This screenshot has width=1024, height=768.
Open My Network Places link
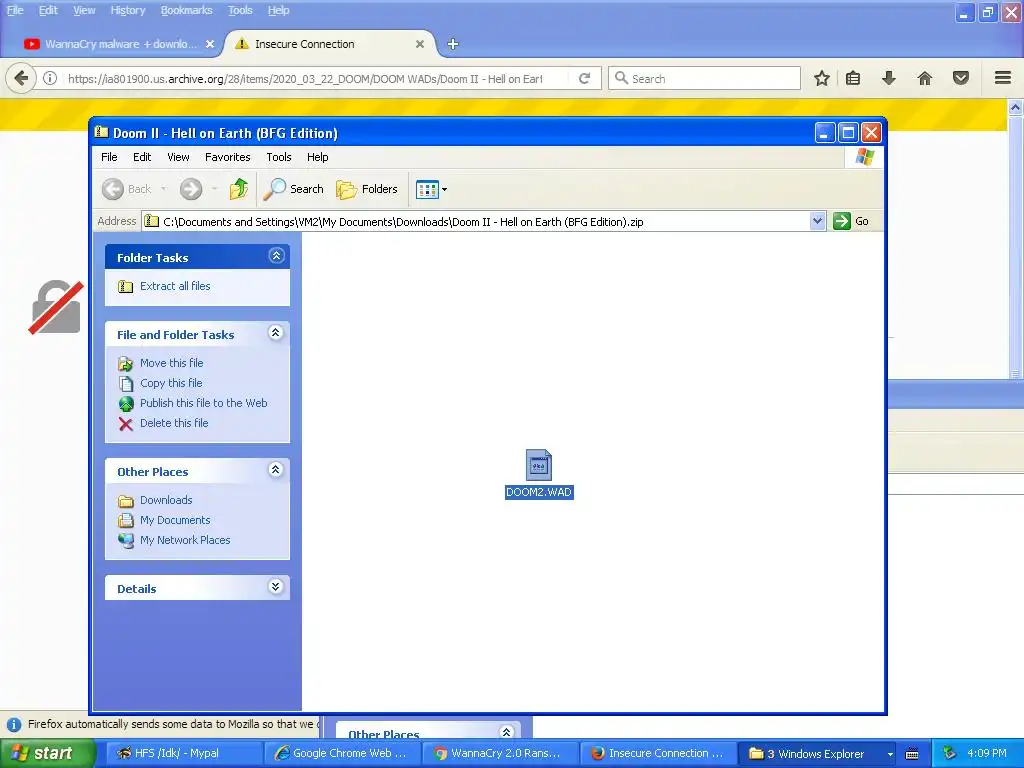pos(185,540)
